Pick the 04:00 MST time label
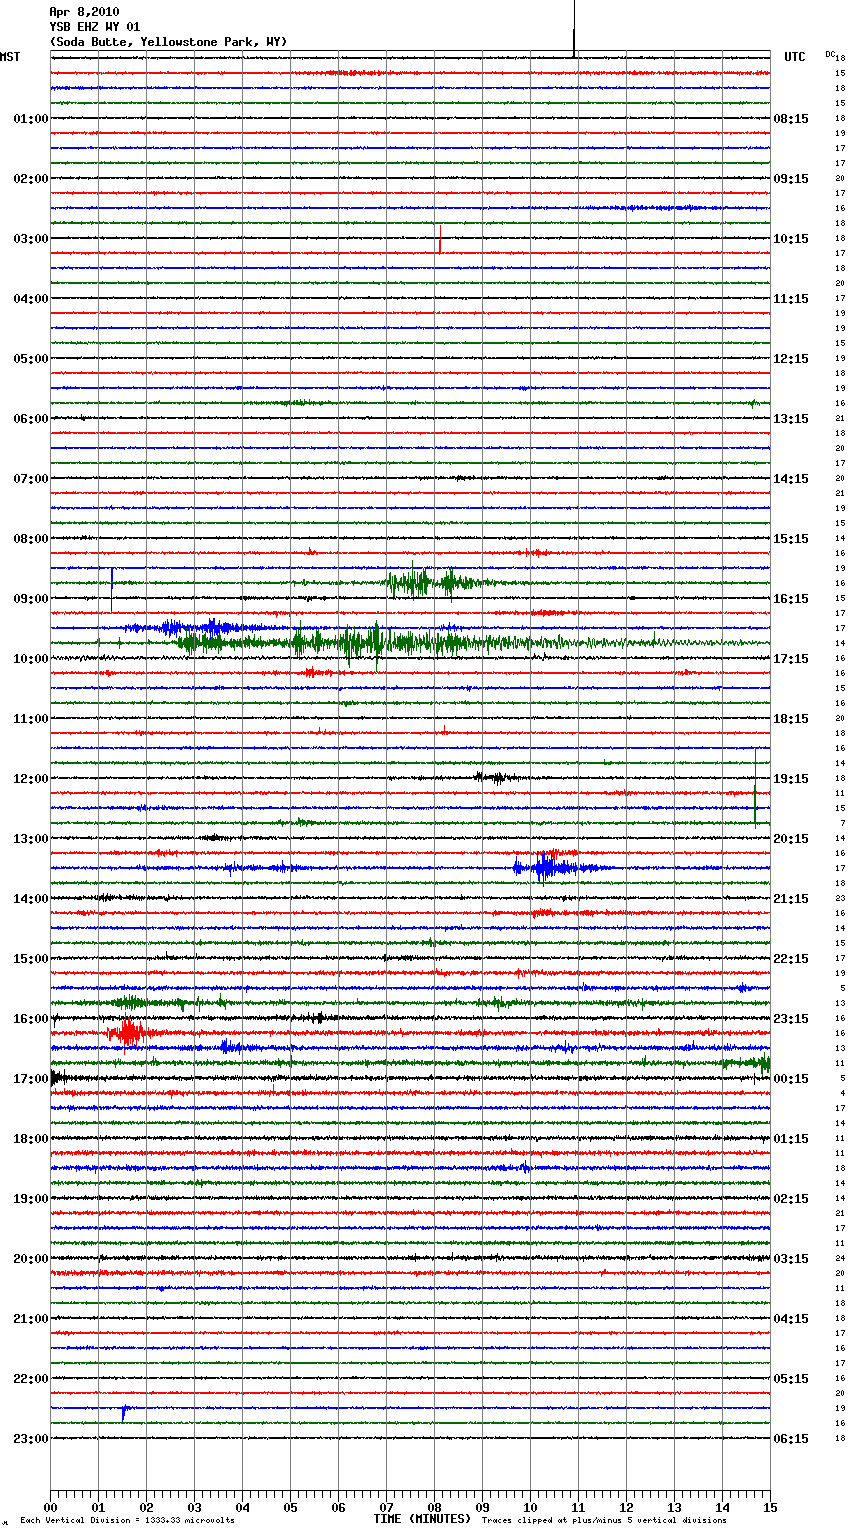850x1534 pixels. 31,299
